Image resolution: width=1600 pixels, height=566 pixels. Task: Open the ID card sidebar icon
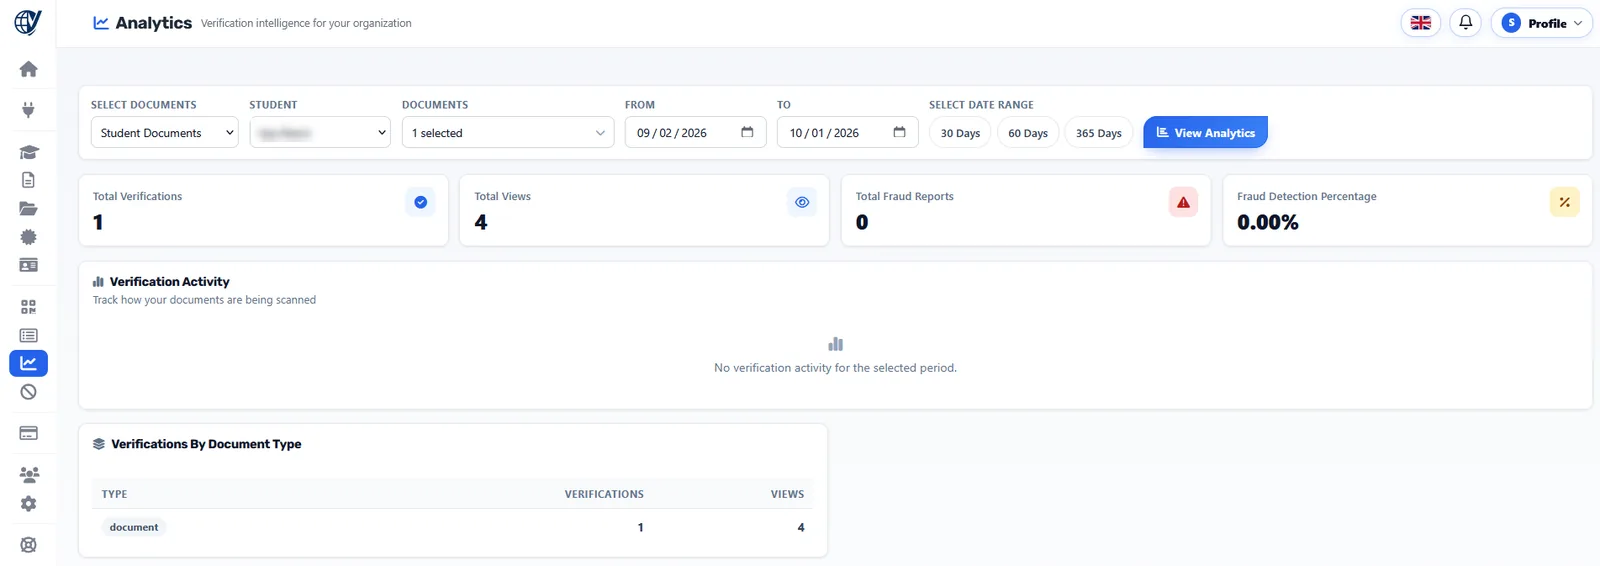tap(28, 265)
